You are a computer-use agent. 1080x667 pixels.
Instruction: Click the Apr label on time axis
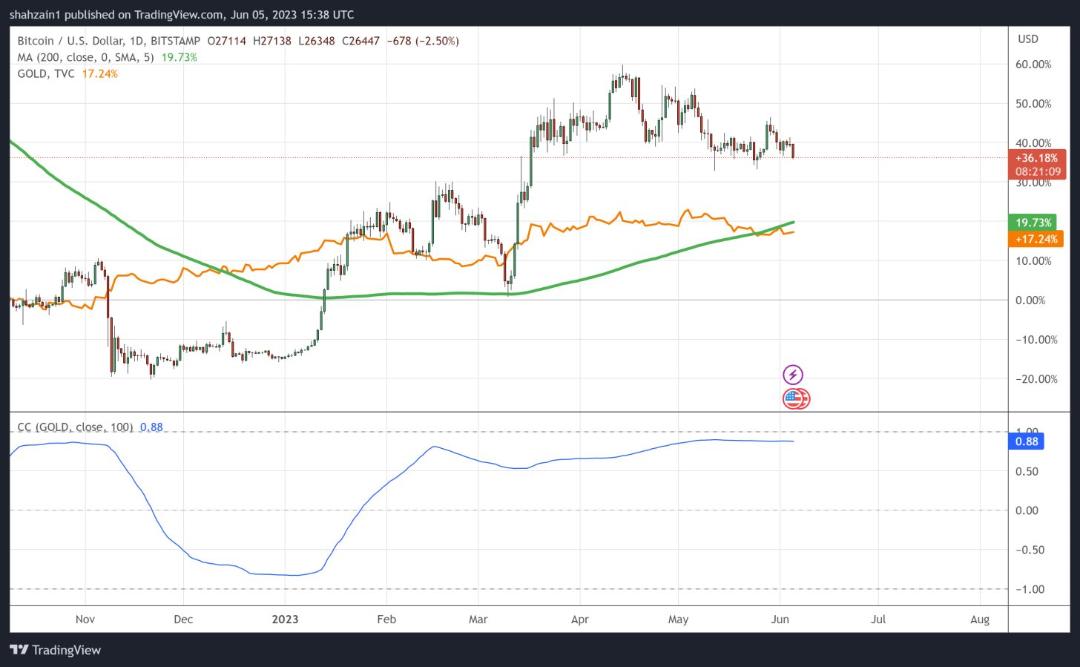tap(580, 619)
